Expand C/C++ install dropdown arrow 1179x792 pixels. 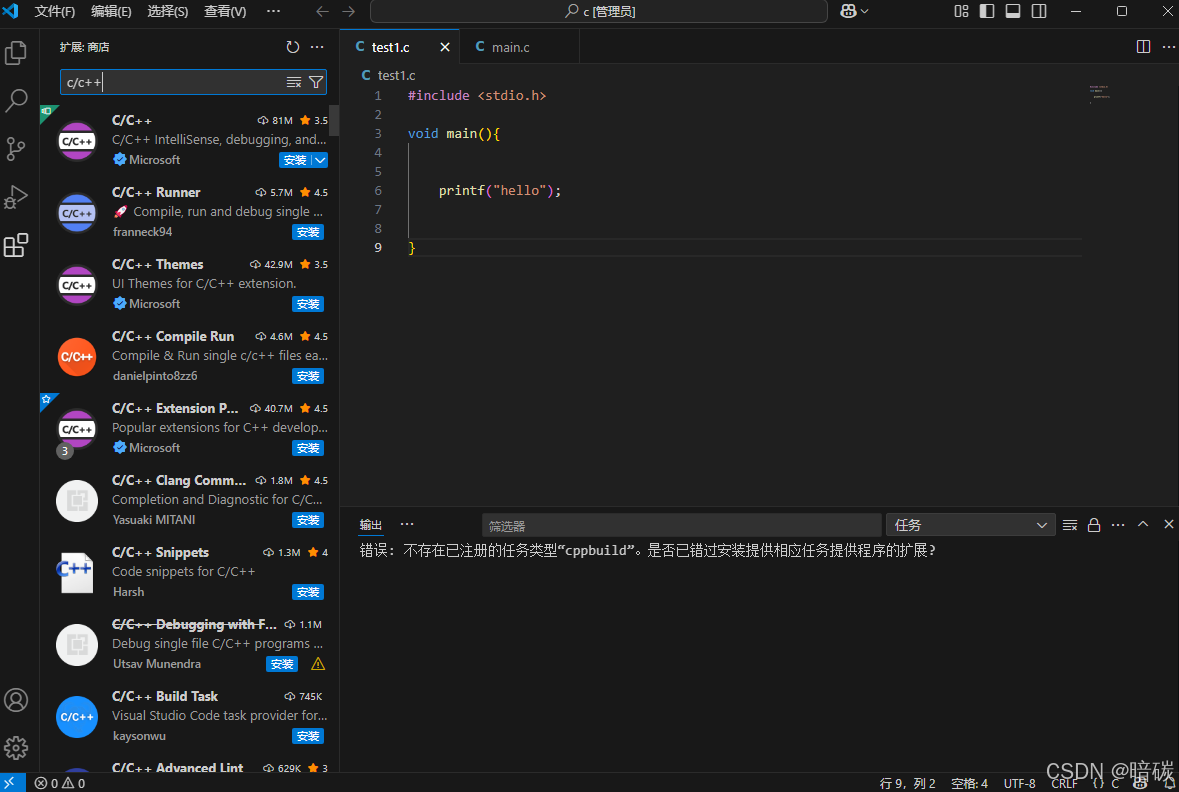(320, 160)
